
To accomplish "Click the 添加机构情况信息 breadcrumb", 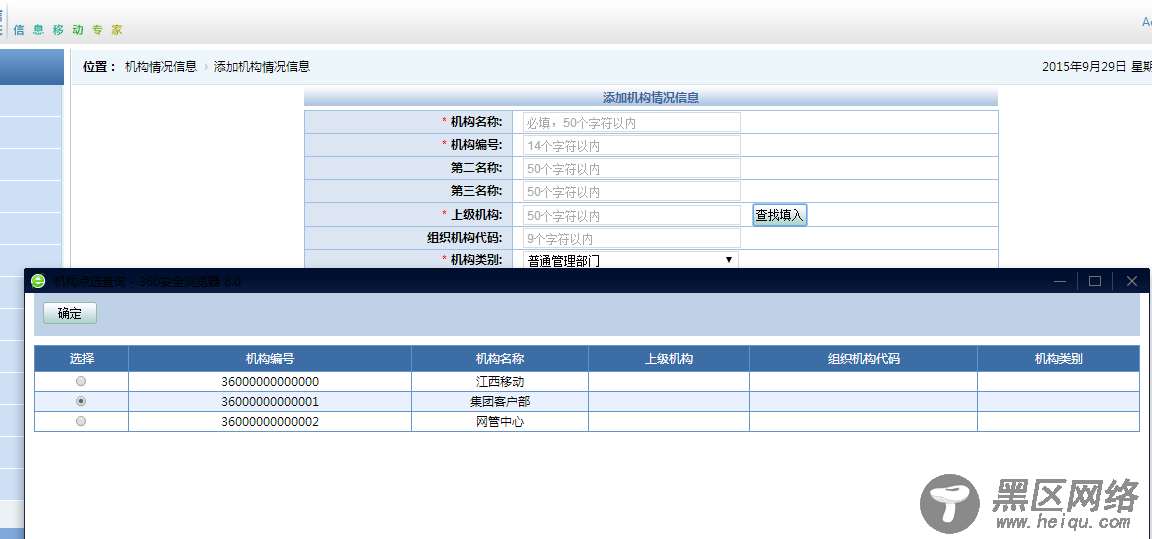I will 262,67.
